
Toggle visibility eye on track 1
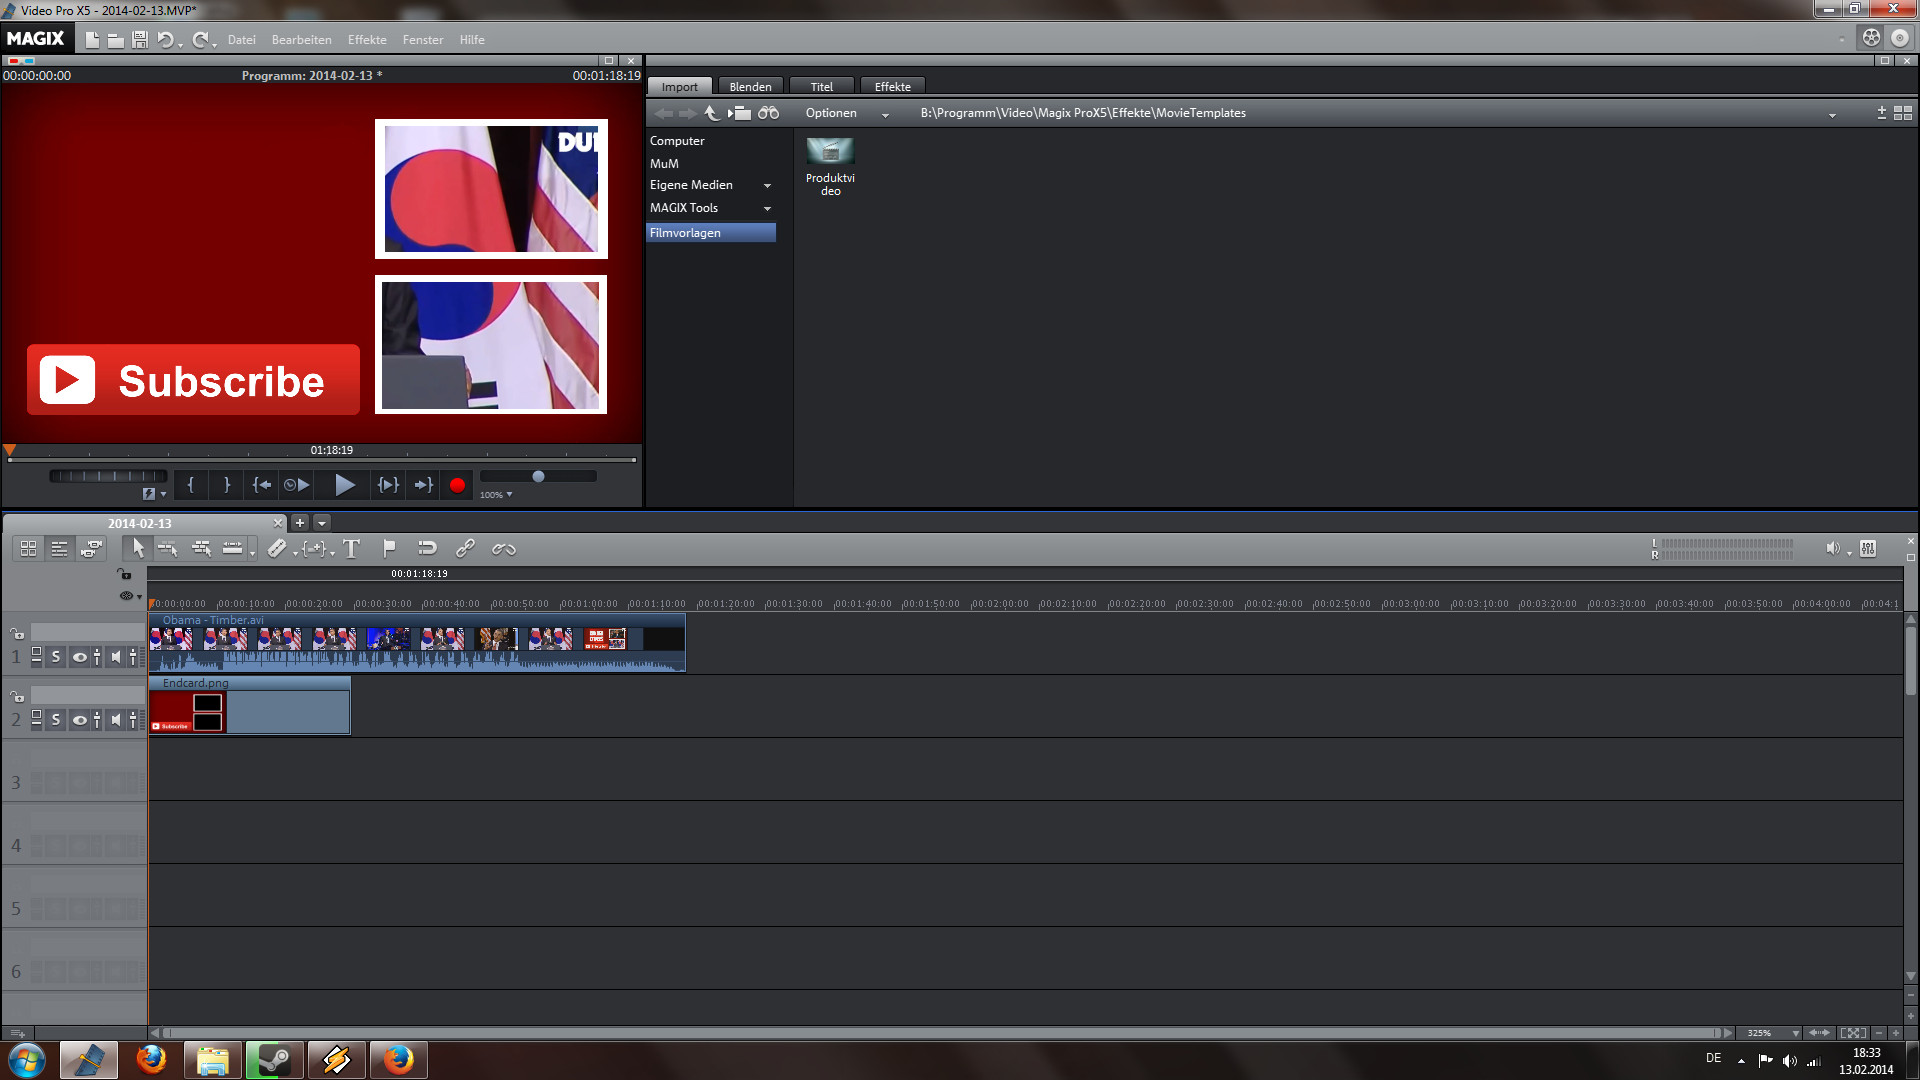[79, 657]
